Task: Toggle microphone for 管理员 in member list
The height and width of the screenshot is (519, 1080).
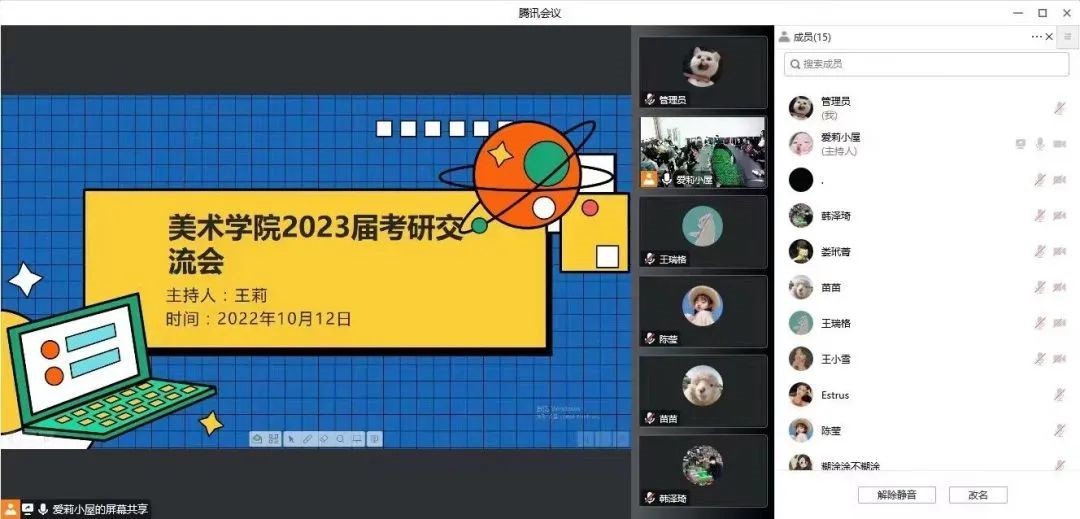Action: pyautogui.click(x=1059, y=108)
